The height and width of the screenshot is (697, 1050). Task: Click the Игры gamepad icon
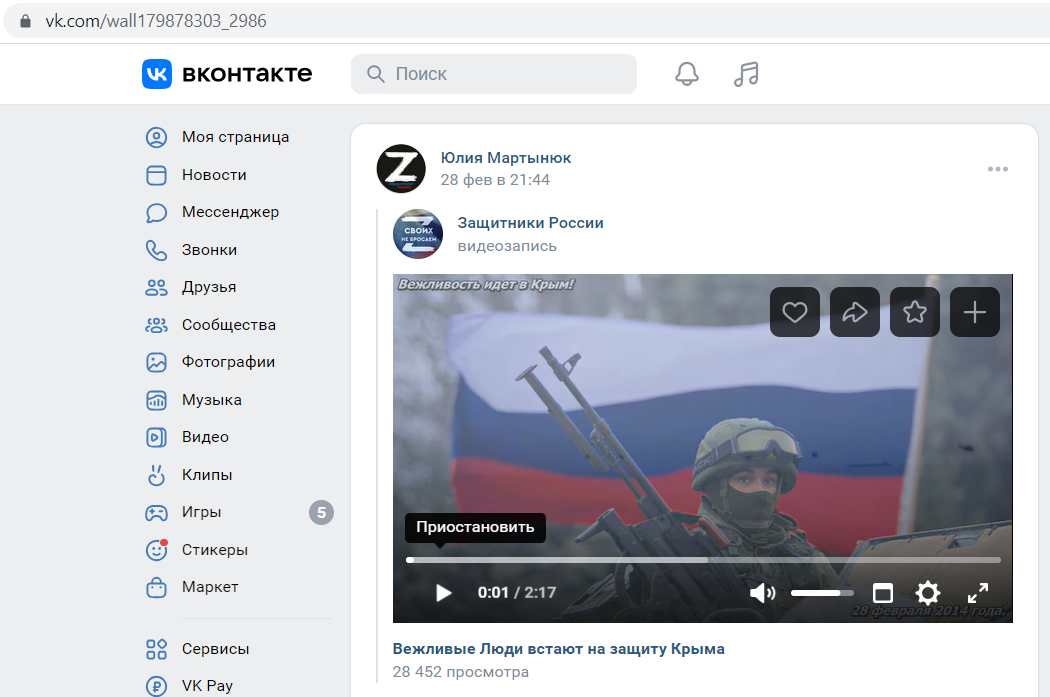[x=156, y=513]
